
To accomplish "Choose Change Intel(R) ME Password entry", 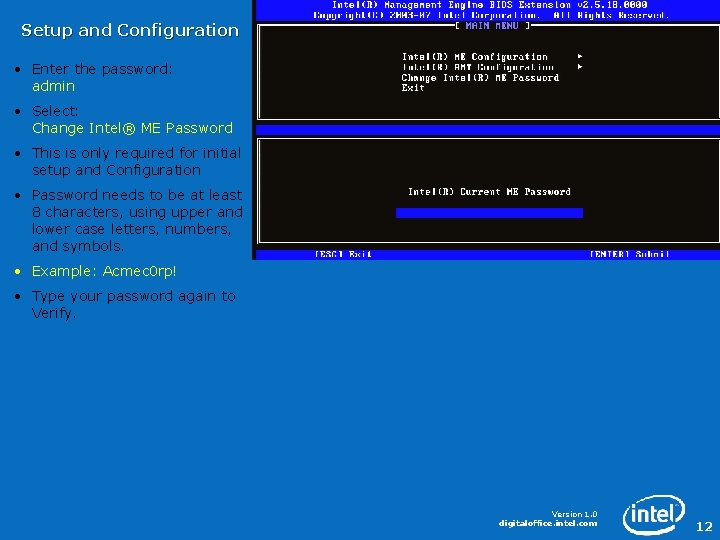I will click(x=480, y=78).
